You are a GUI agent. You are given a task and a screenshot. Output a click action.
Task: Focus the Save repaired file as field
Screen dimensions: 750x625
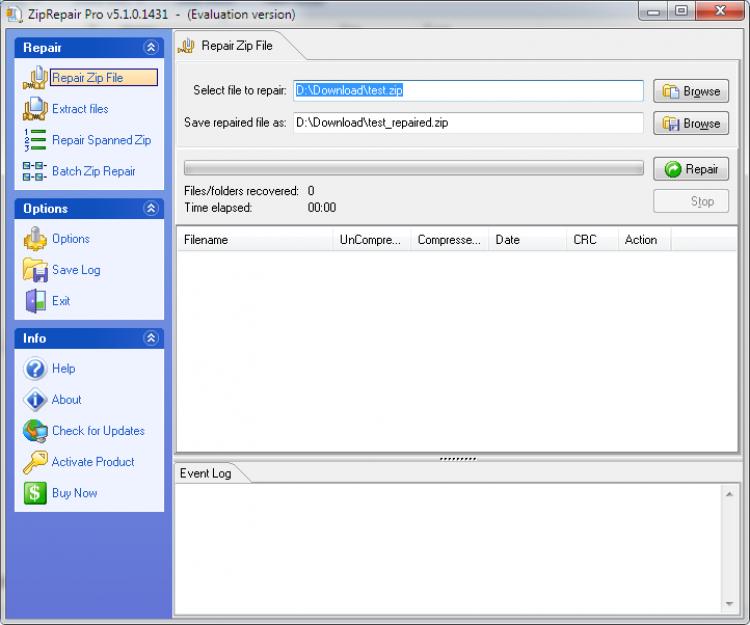coord(468,123)
